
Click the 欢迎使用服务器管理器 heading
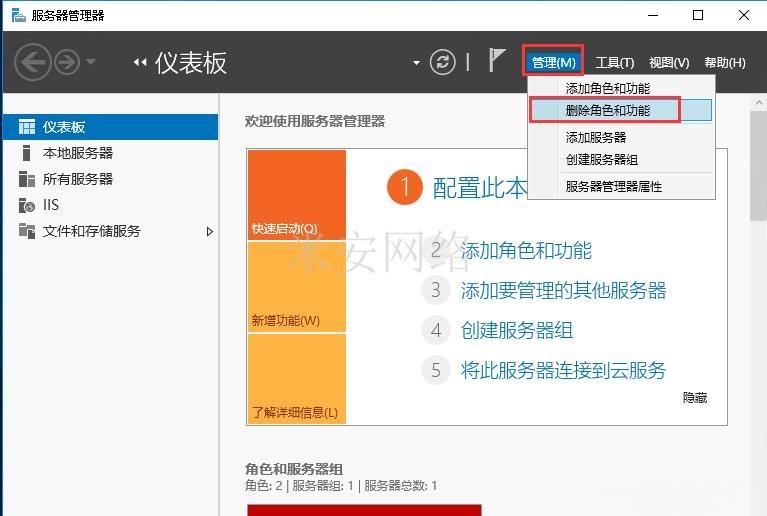(x=315, y=121)
